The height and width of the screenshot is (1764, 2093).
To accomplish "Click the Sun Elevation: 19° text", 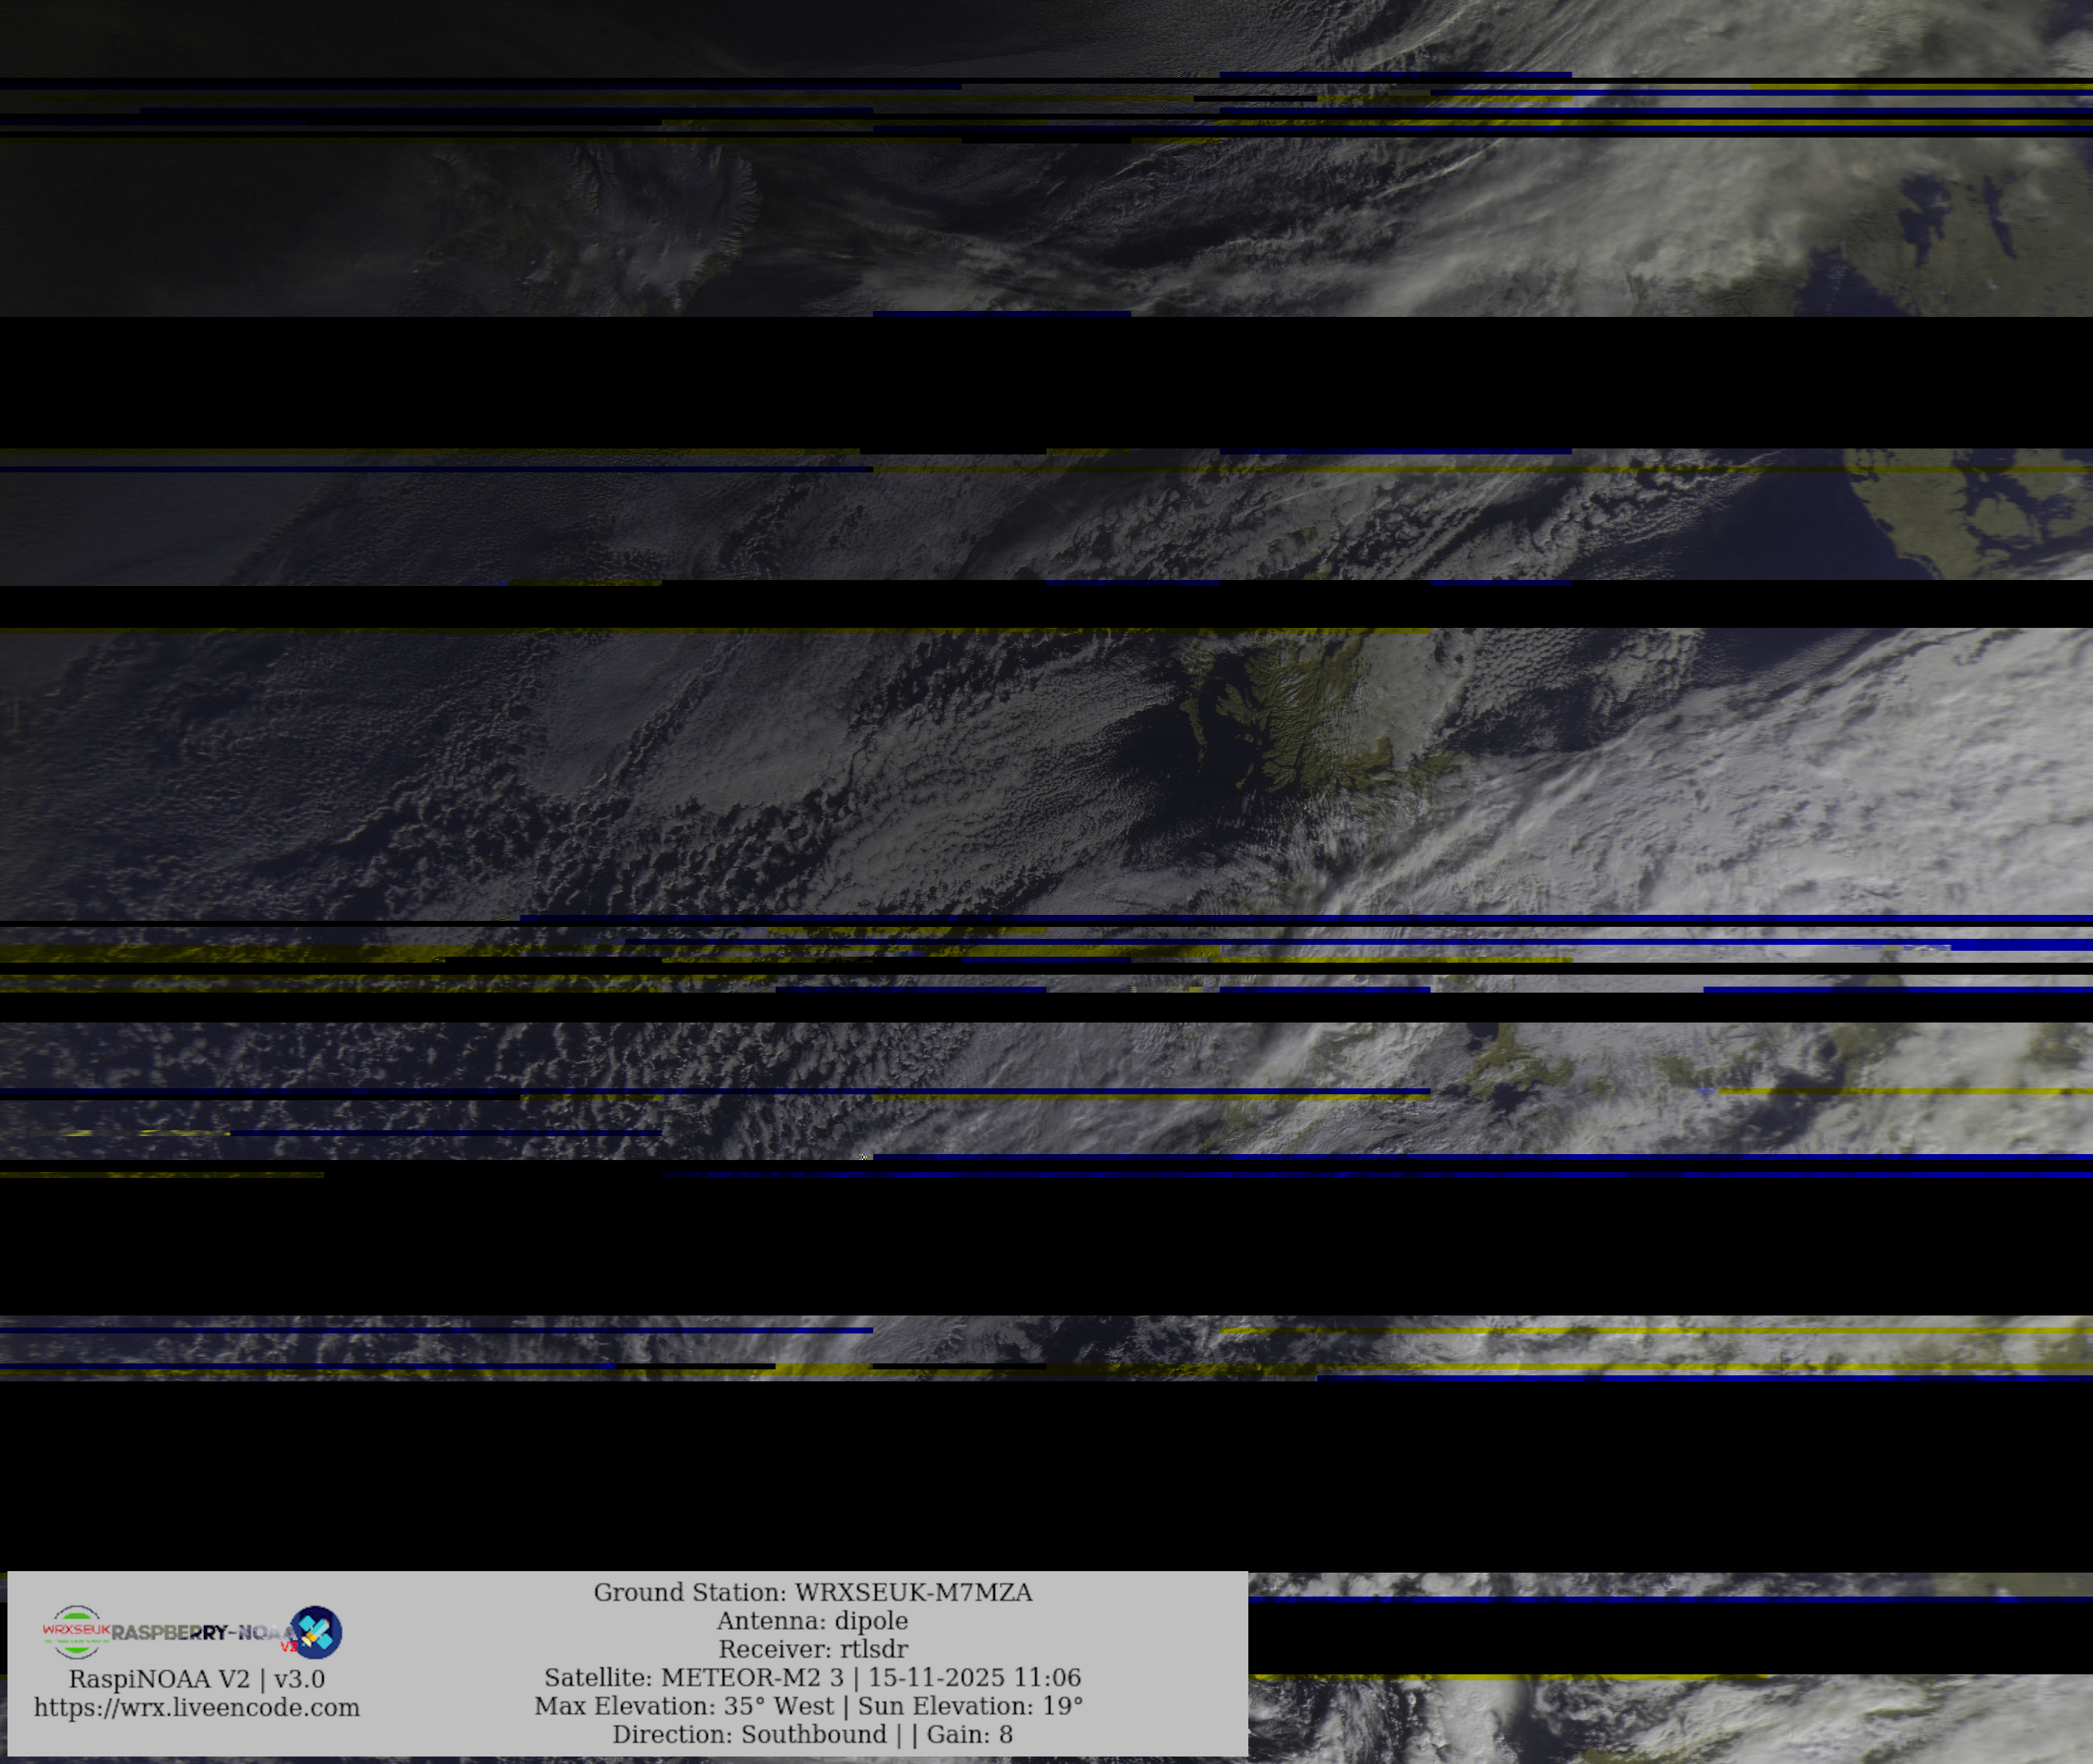I will [x=970, y=1705].
